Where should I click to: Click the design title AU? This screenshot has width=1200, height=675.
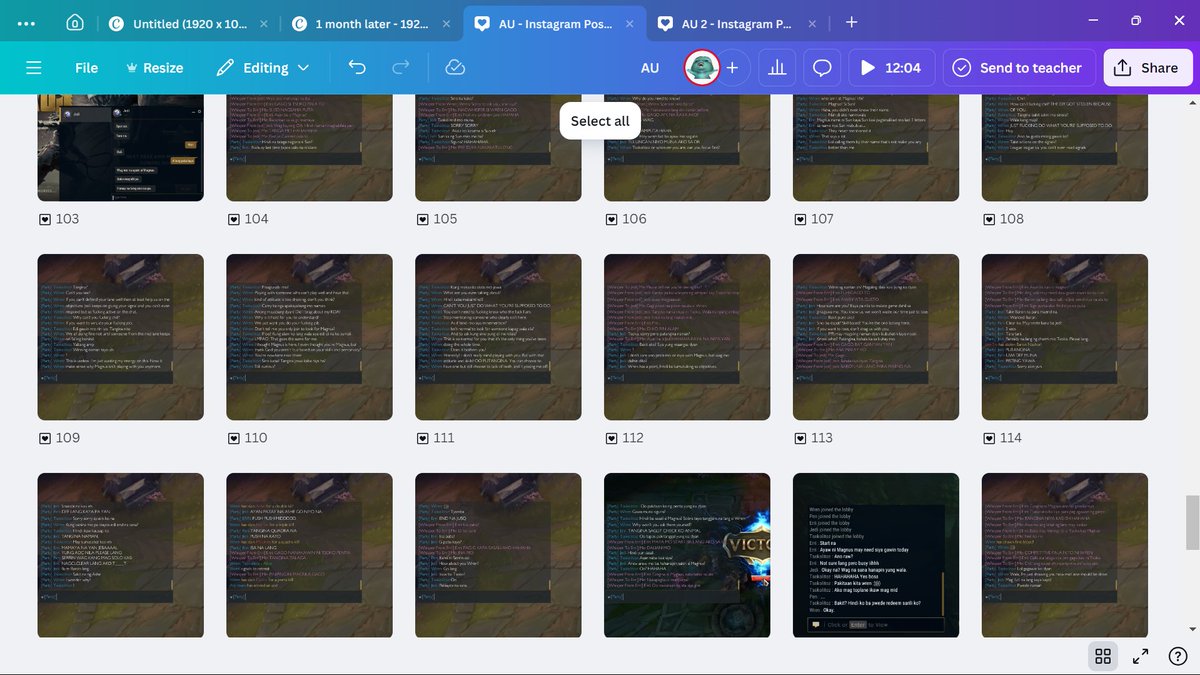click(650, 68)
